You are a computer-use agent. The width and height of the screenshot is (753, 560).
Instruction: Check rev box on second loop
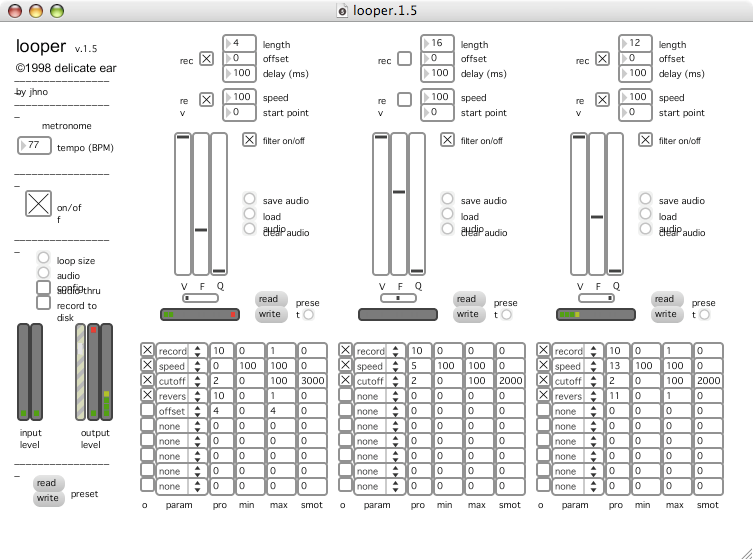[404, 99]
